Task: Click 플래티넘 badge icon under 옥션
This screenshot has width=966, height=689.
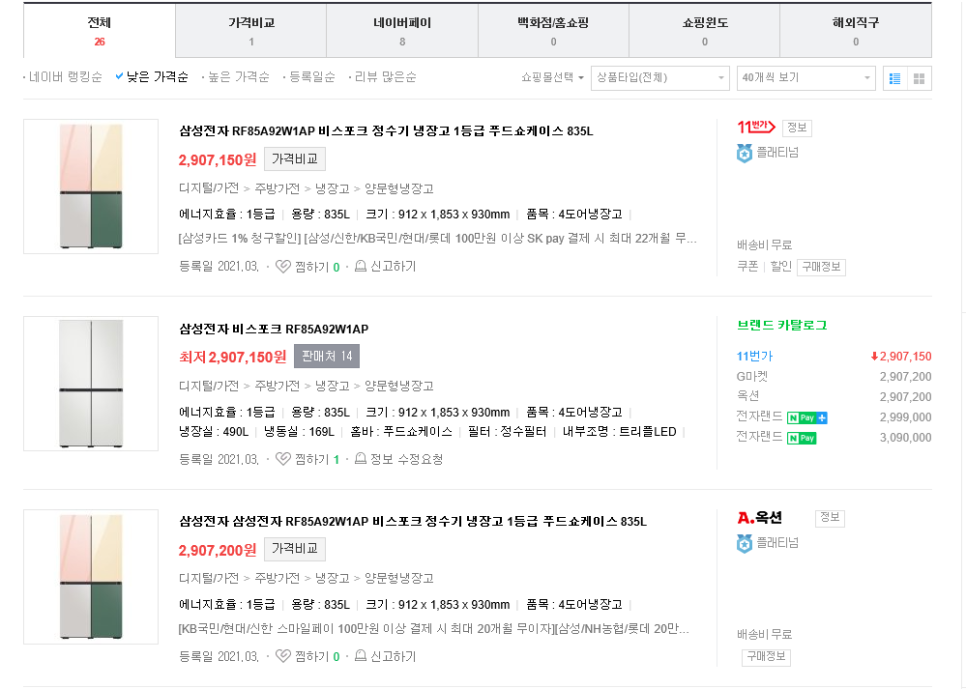Action: 744,543
